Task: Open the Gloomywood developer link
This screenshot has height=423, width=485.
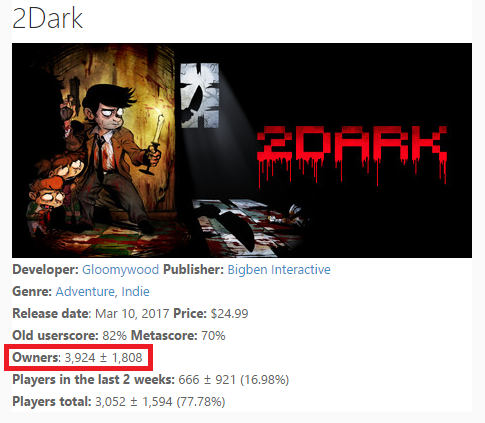Action: [120, 270]
